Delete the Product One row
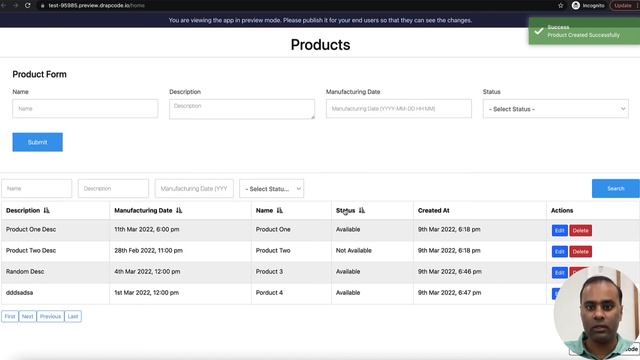 click(x=580, y=231)
